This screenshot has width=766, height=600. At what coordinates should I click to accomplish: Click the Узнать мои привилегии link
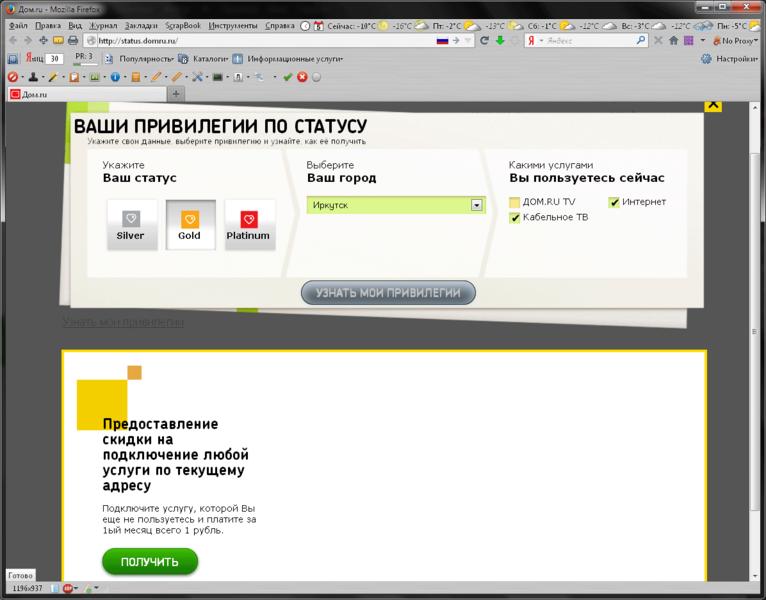click(123, 322)
